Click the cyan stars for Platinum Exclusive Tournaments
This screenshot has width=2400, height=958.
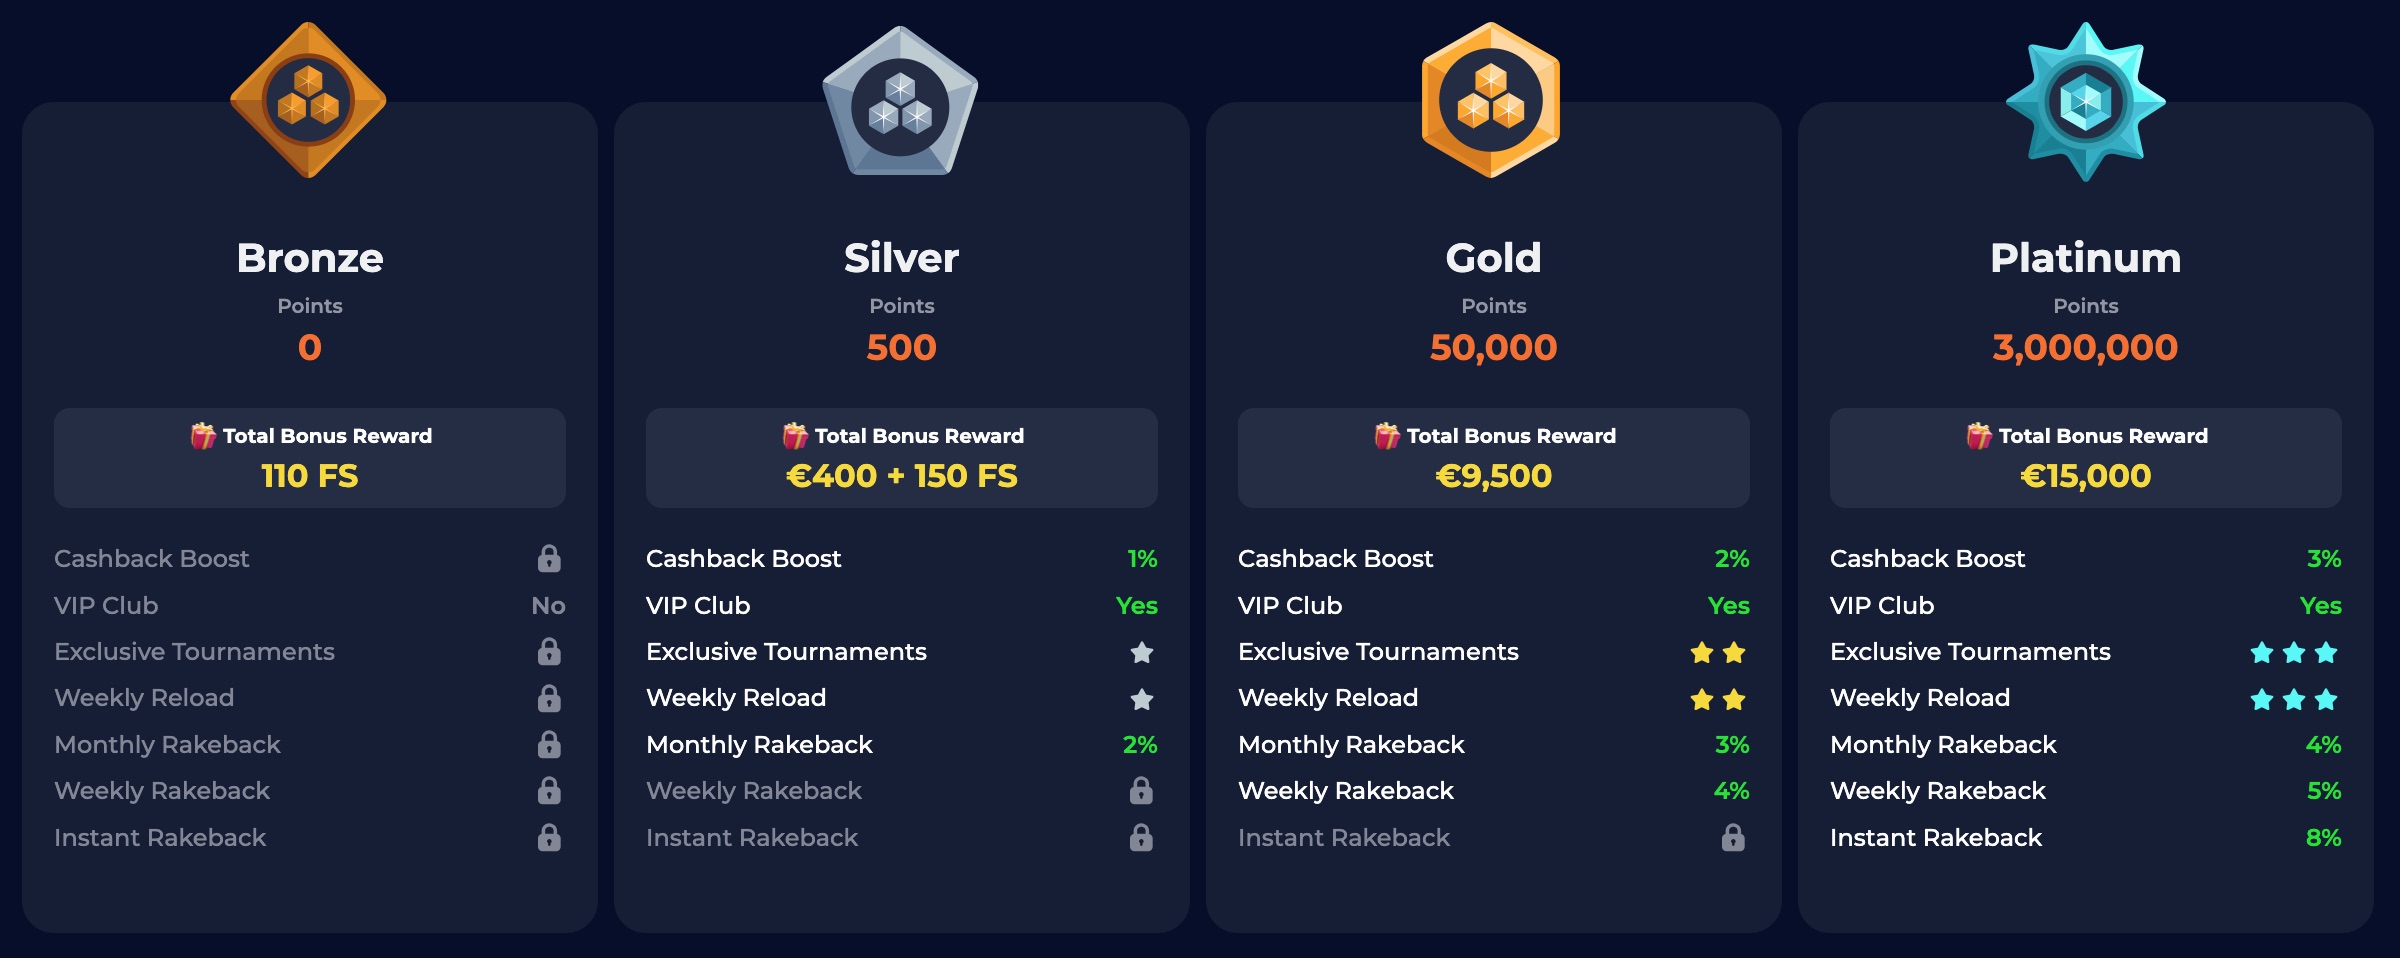point(2294,652)
